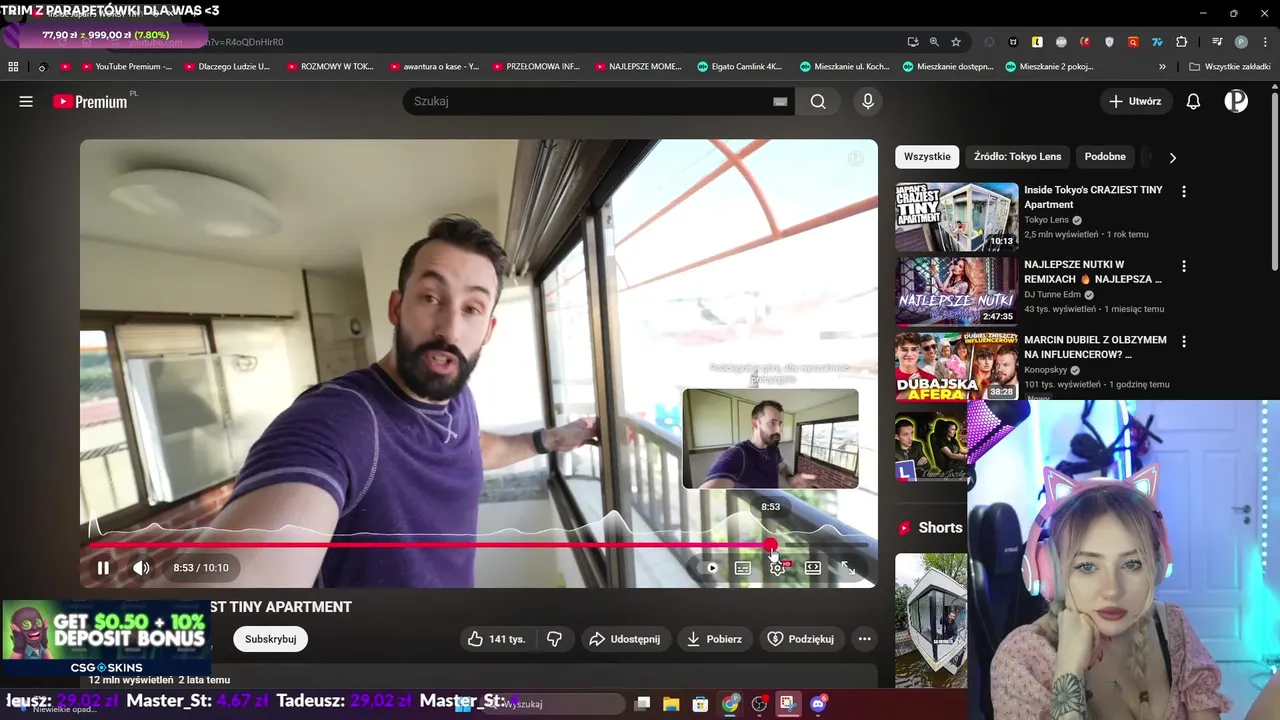Click the zoom magnifier in address bar
This screenshot has height=720, width=1280.
[x=934, y=42]
